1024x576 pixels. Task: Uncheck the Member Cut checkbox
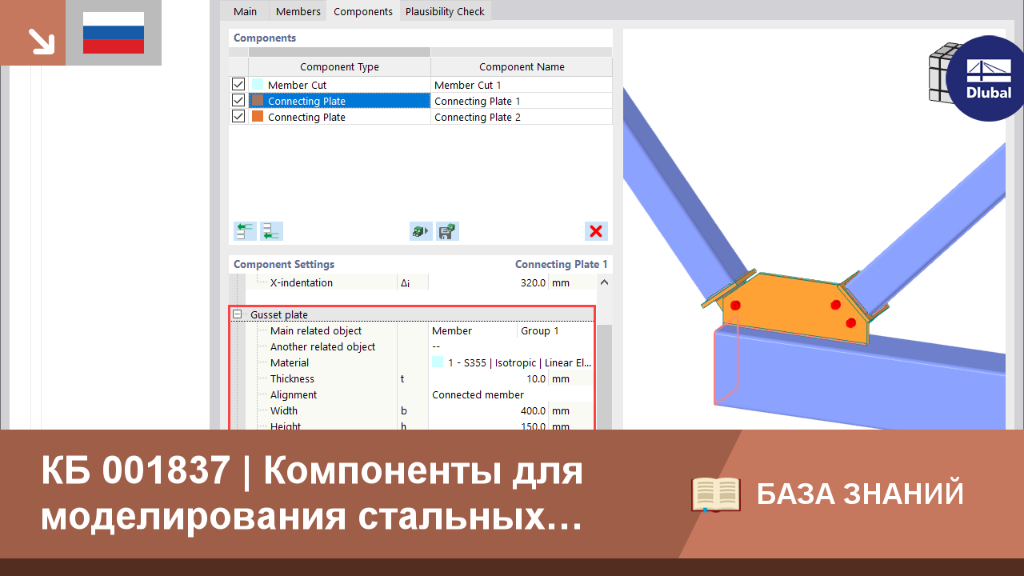pyautogui.click(x=238, y=84)
